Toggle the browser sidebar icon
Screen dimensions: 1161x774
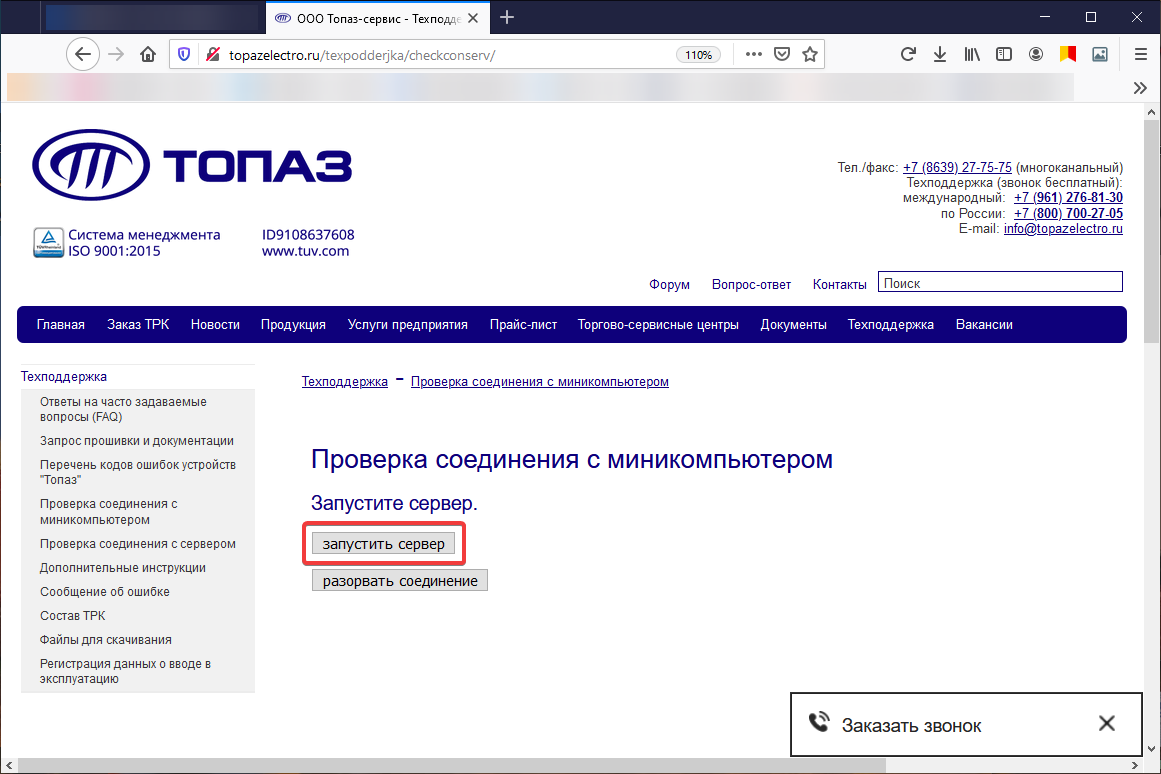pyautogui.click(x=1004, y=54)
